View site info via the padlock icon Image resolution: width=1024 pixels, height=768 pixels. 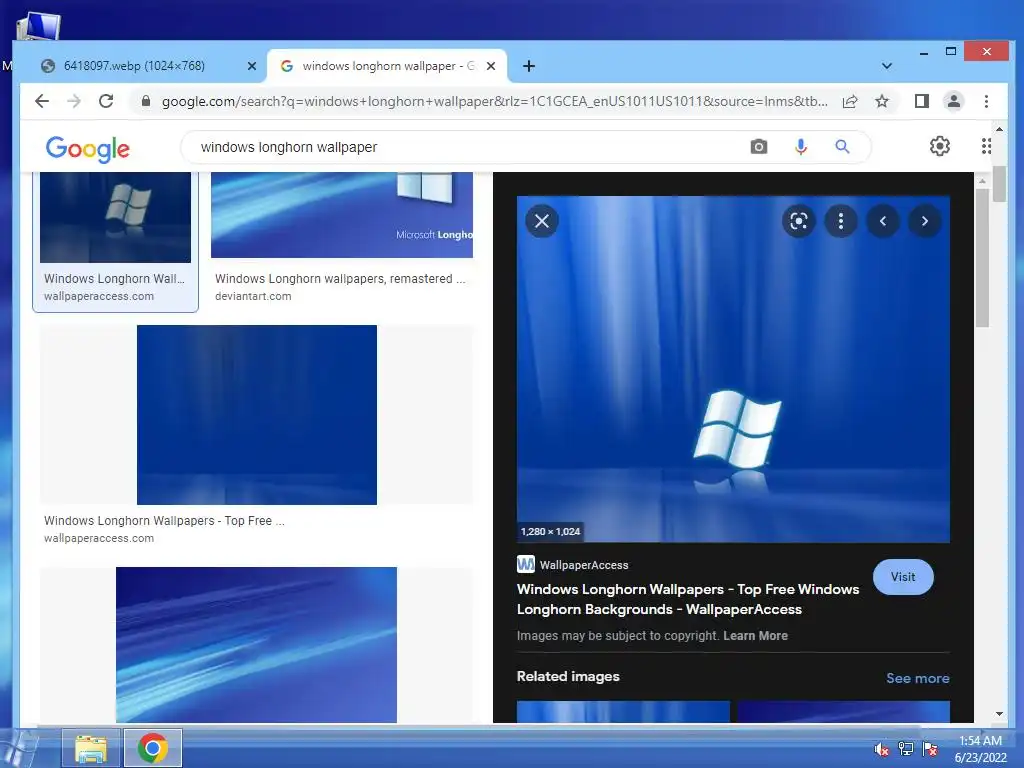(x=146, y=101)
